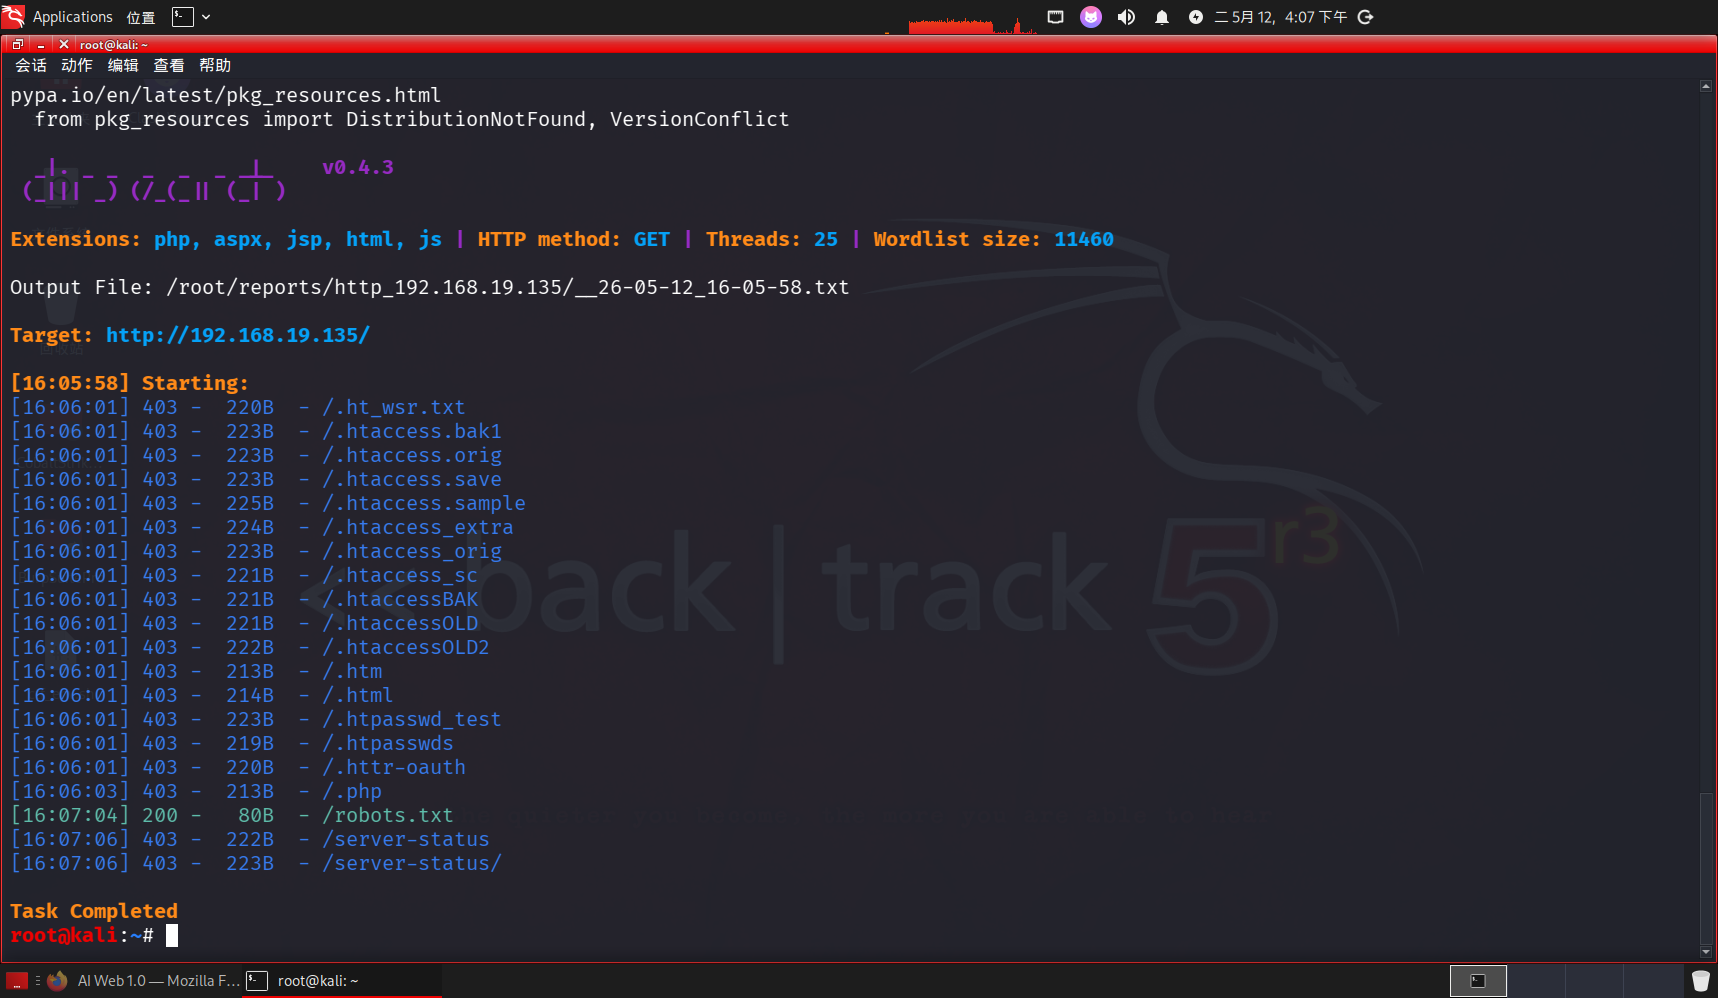Screen dimensions: 1718x998
Task: Click the /.htpasswd_test path text
Action: coord(412,719)
